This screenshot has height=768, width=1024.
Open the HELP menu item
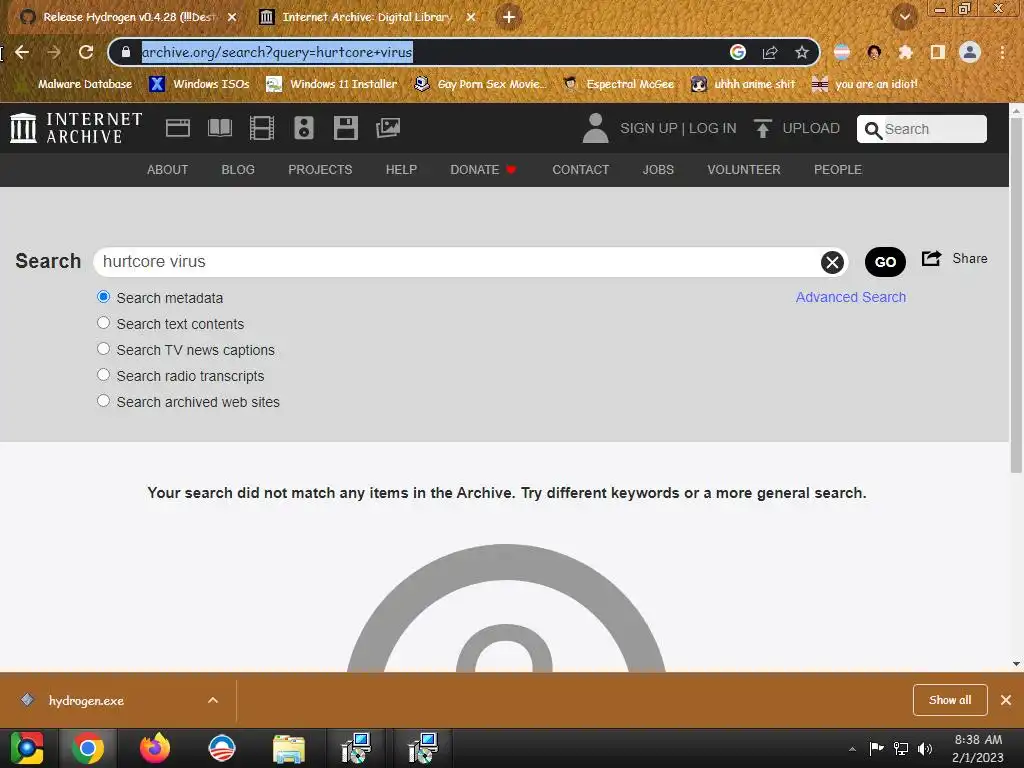tap(401, 170)
